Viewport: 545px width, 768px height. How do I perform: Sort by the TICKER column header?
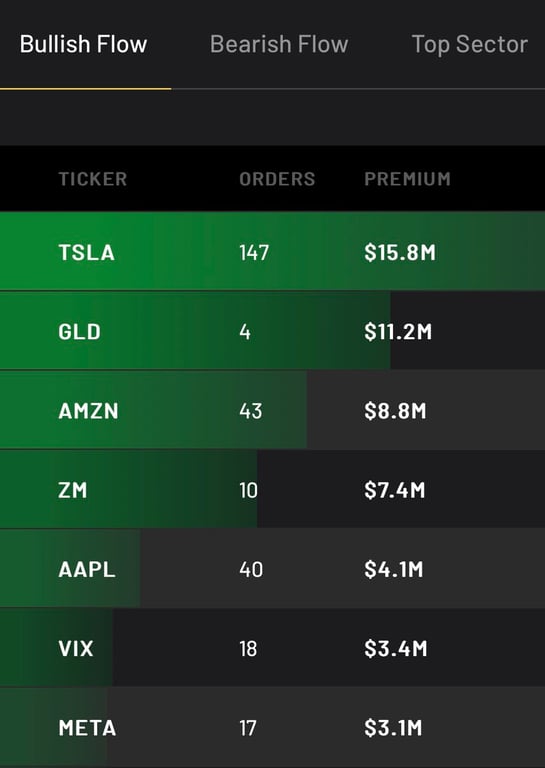[93, 179]
